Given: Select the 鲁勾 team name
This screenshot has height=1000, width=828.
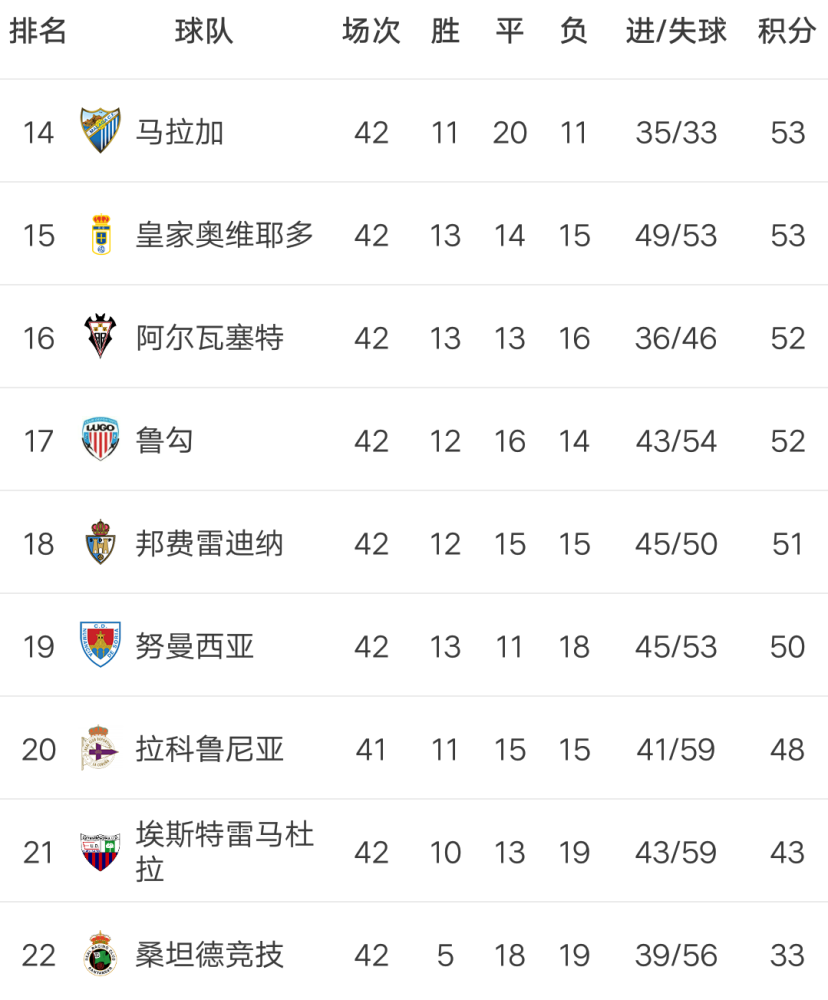Looking at the screenshot, I should (x=164, y=441).
